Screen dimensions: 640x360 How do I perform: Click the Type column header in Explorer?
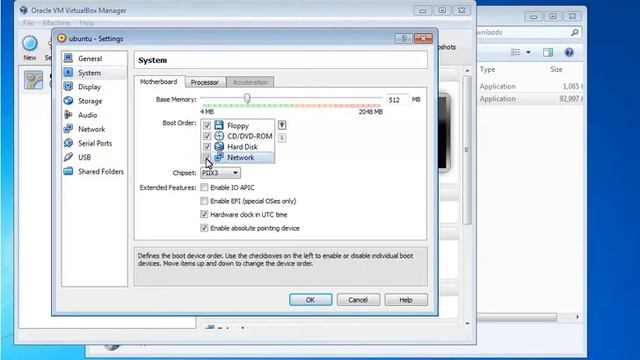[487, 69]
